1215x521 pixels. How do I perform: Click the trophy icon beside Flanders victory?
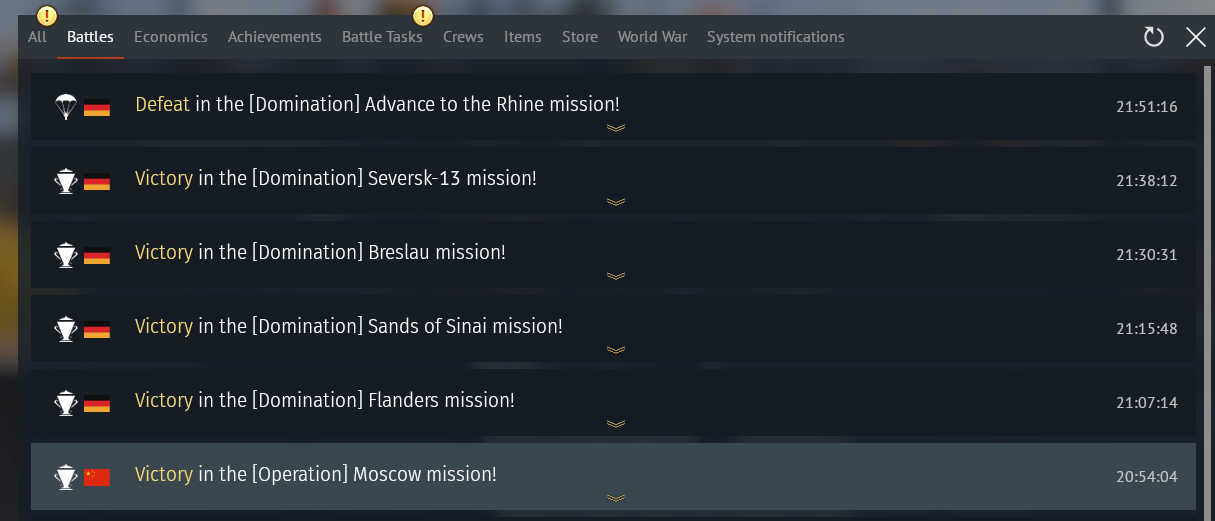[66, 402]
